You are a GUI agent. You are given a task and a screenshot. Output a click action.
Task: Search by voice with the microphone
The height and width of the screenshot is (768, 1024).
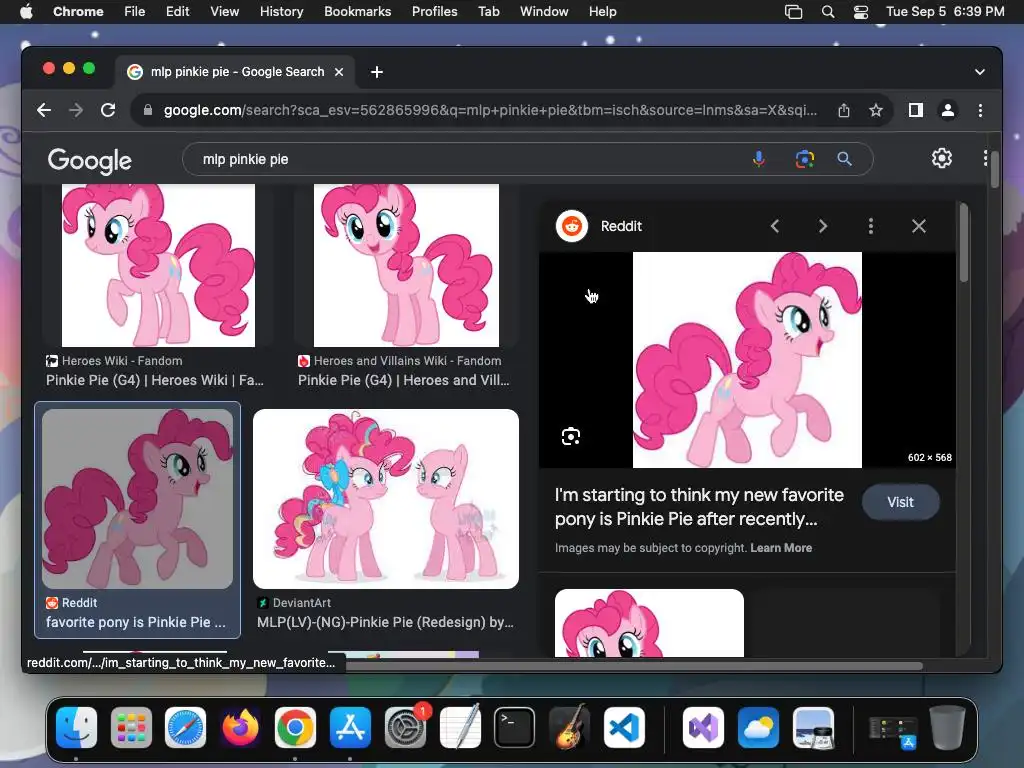[759, 159]
